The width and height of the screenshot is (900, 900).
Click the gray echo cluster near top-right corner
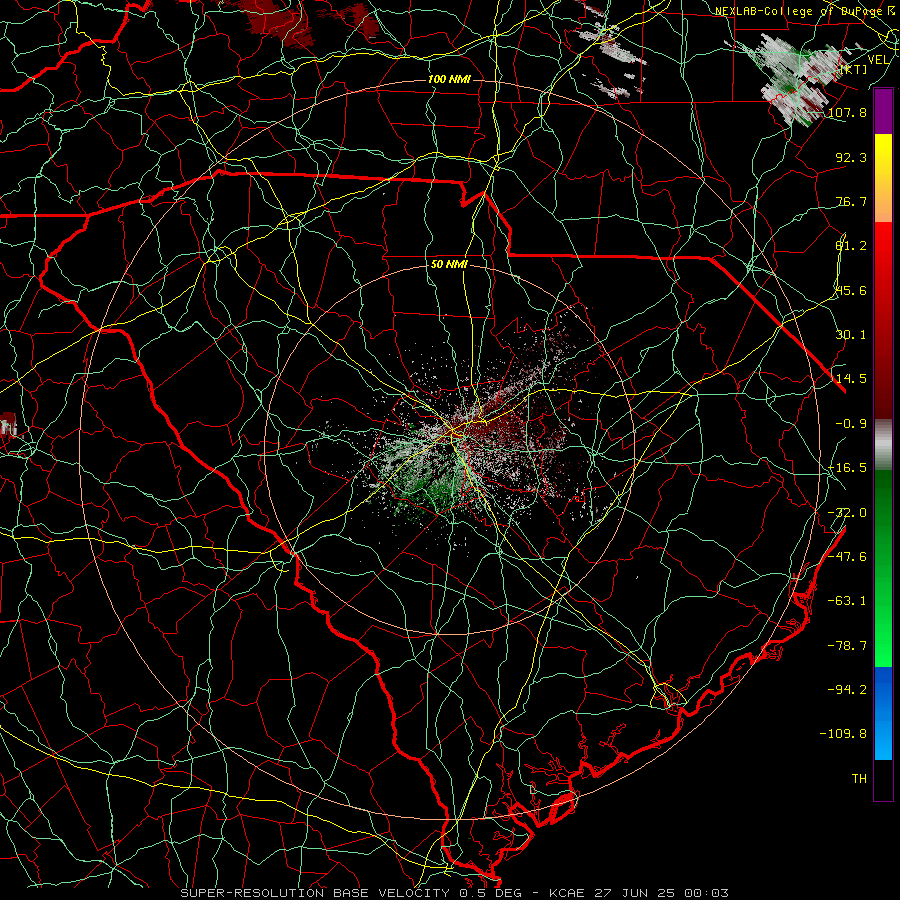coord(799,79)
